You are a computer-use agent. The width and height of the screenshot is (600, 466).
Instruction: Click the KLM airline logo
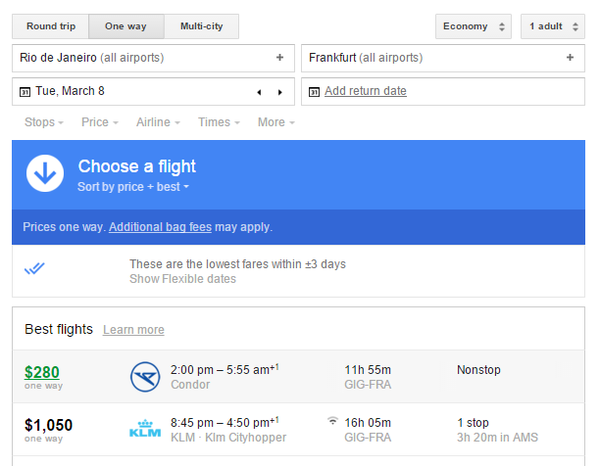[145, 430]
